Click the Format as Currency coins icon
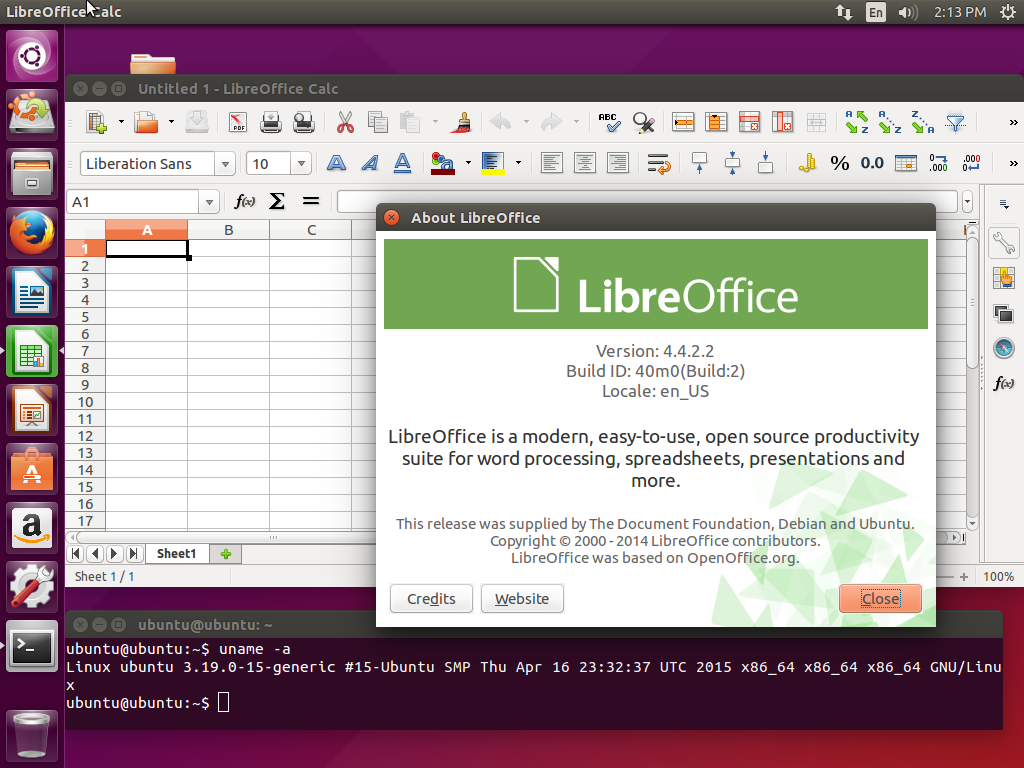 click(807, 163)
